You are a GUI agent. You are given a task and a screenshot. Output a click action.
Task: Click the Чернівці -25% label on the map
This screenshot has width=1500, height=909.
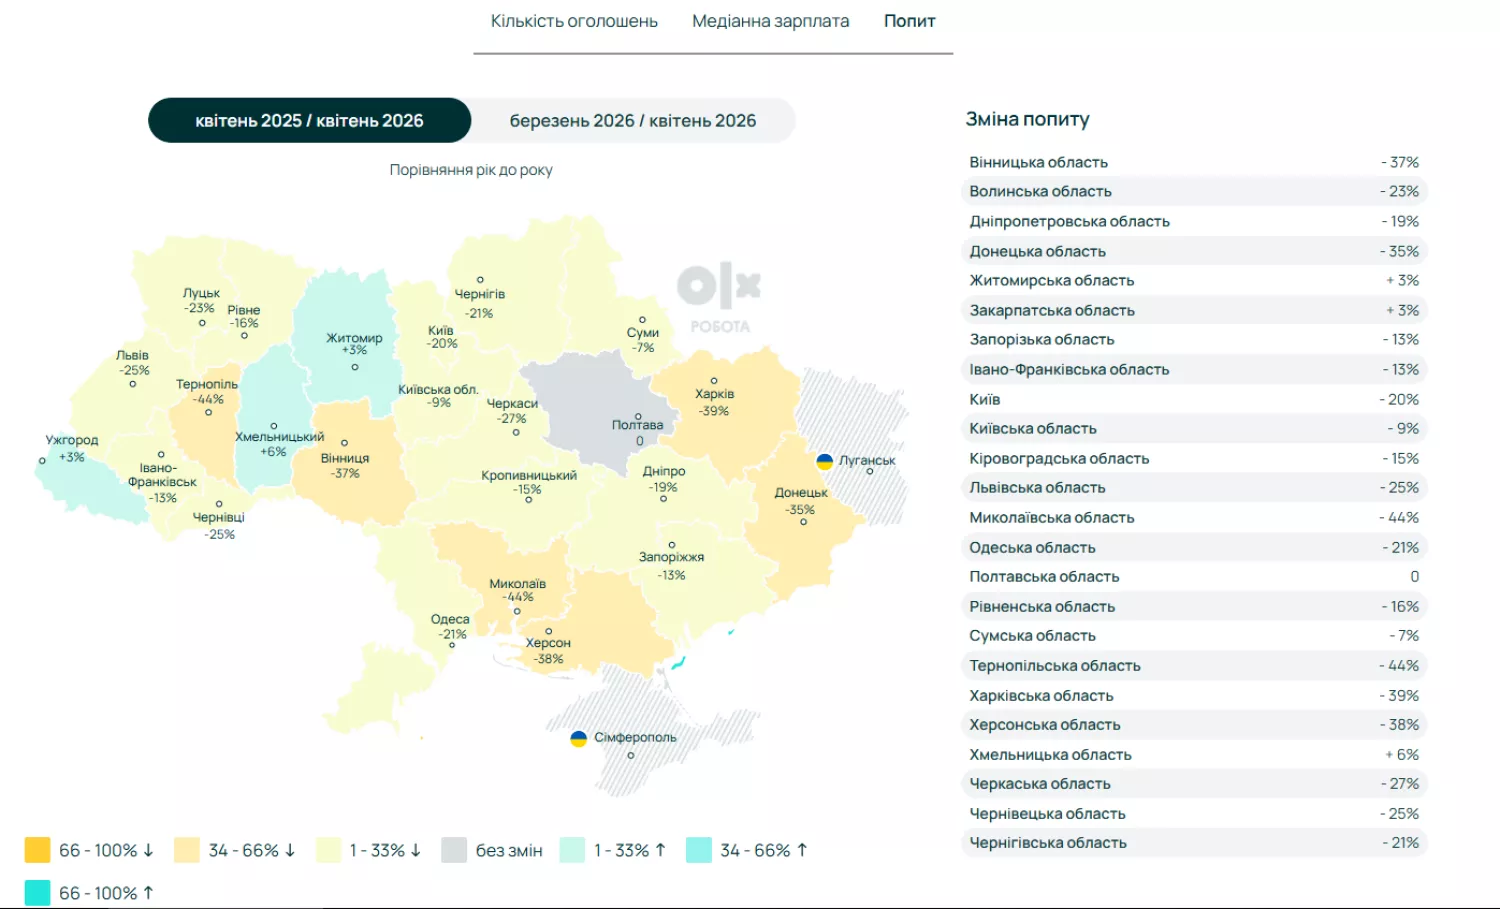[219, 526]
